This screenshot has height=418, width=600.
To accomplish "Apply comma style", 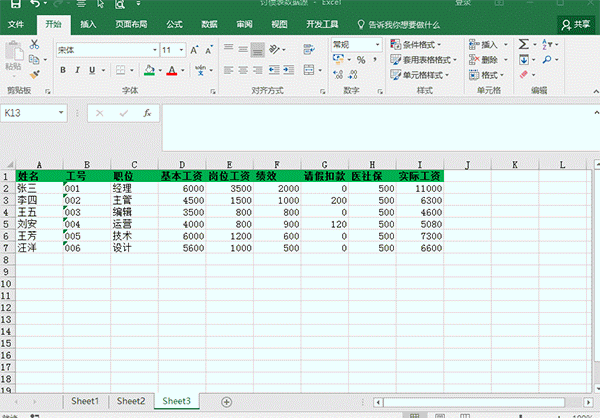I will 375,59.
